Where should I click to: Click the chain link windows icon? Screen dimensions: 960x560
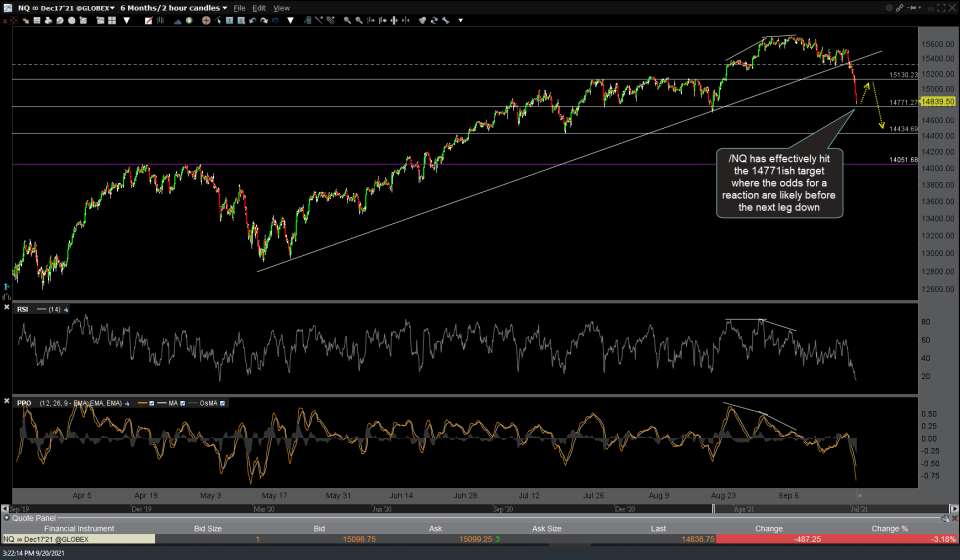coord(900,7)
